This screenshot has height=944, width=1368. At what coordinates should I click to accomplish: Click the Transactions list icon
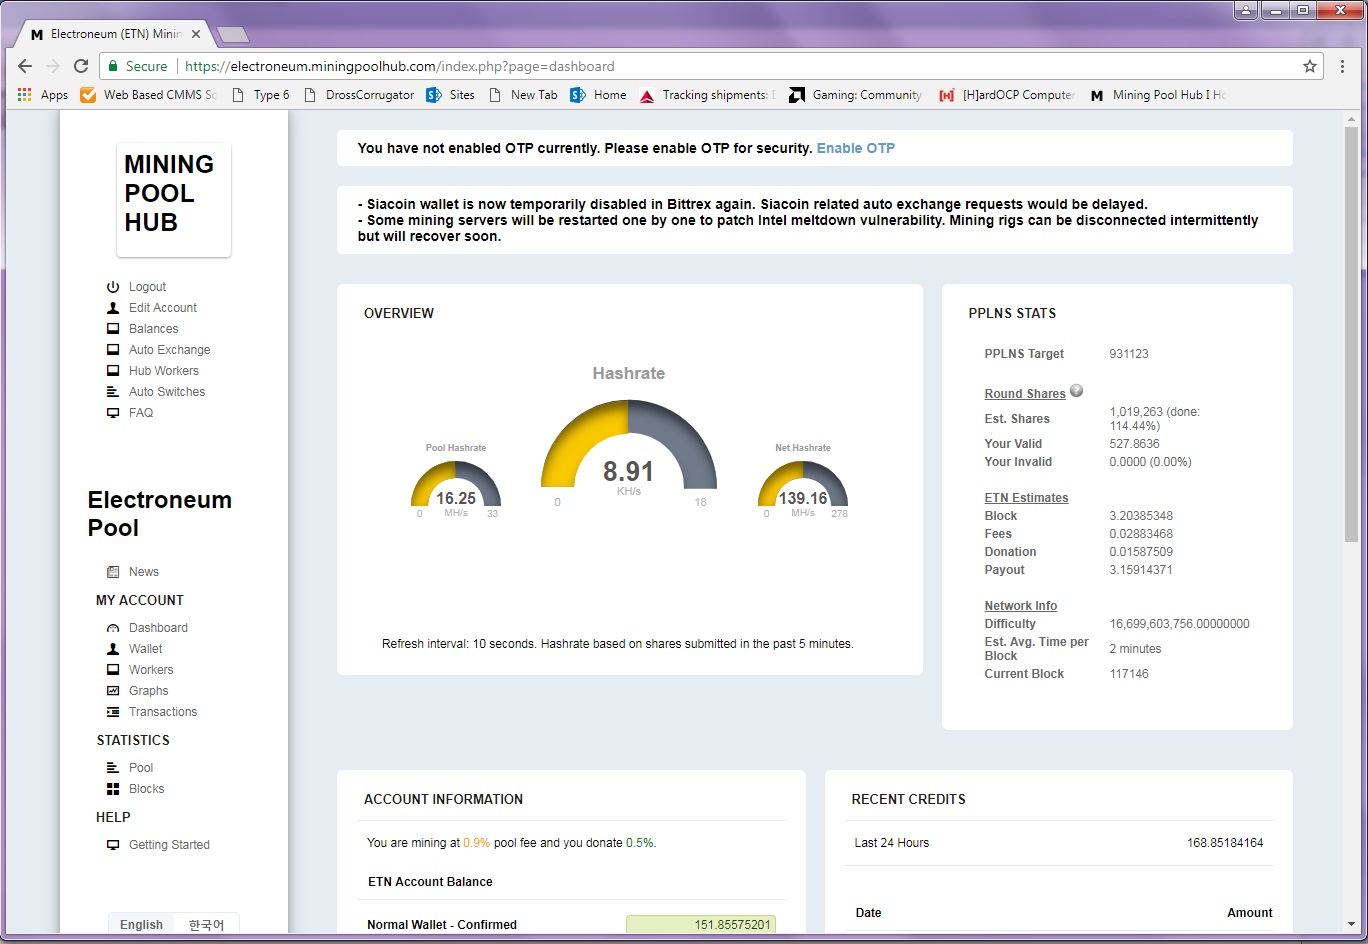click(x=113, y=712)
